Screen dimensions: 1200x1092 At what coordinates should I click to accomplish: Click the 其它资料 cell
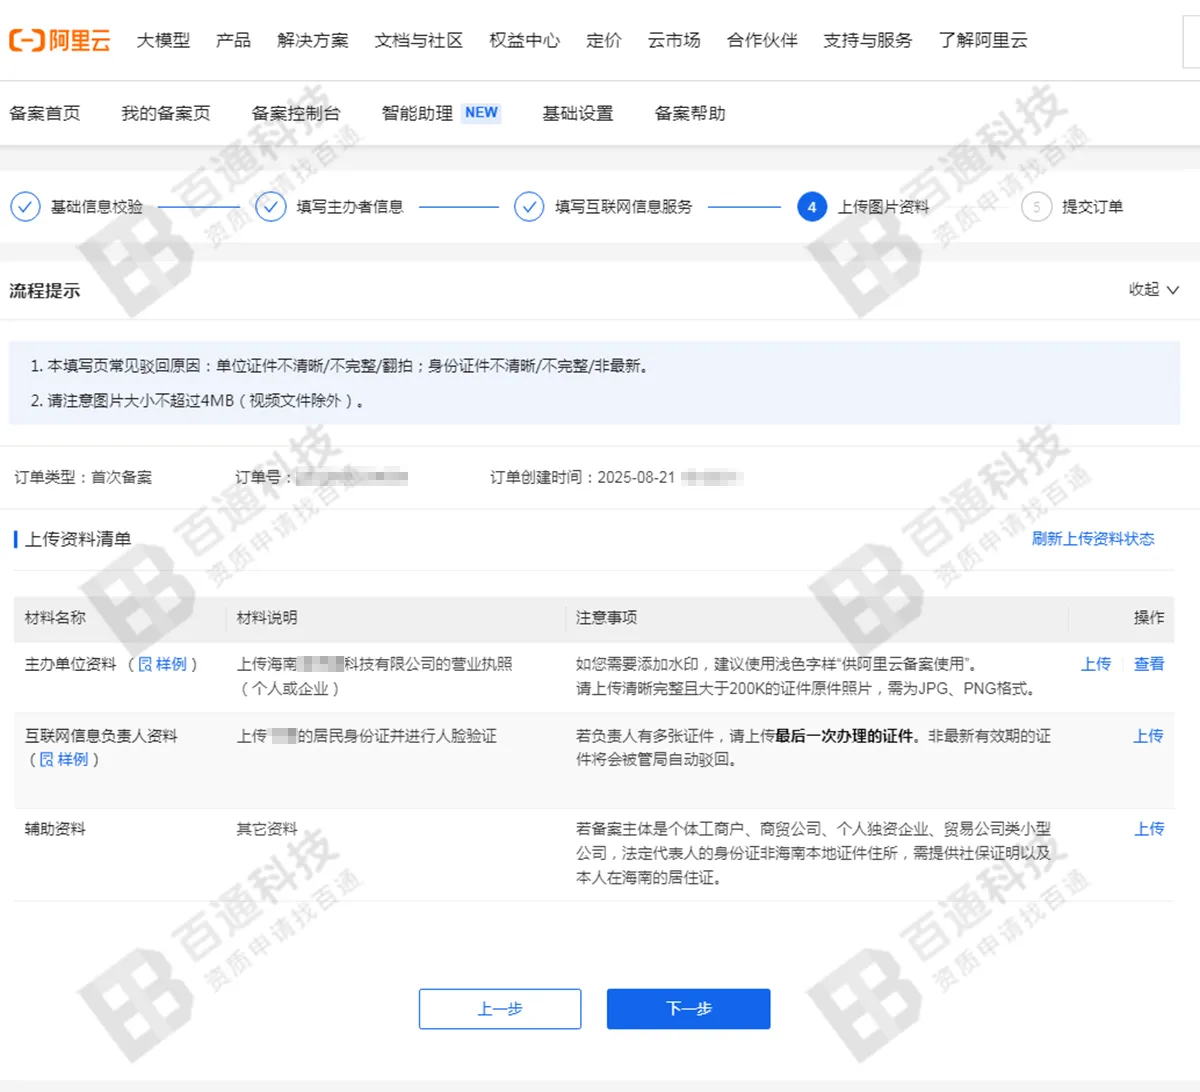pos(267,829)
